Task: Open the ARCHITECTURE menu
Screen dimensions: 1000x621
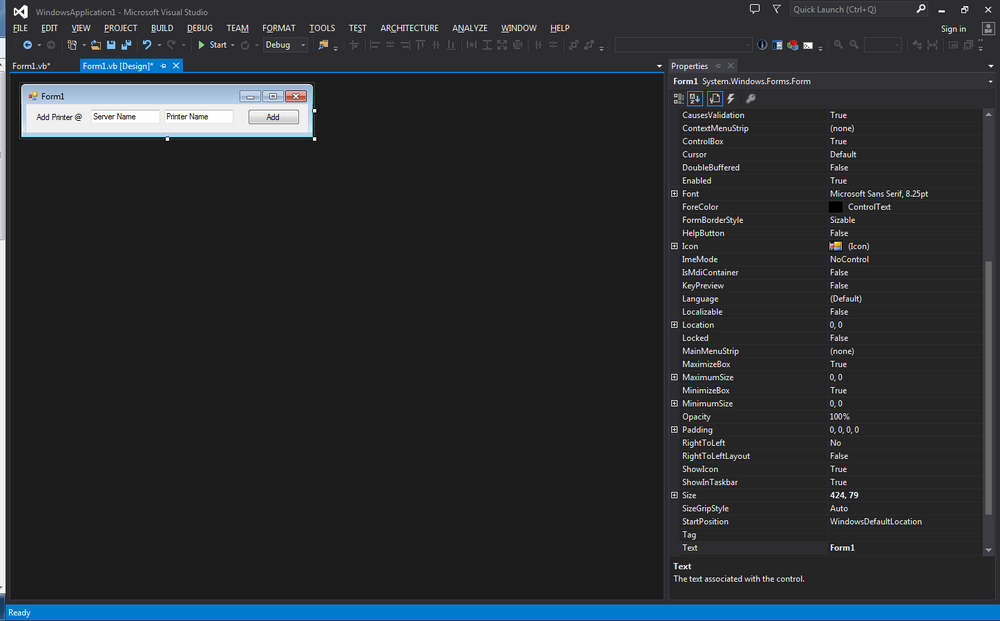Action: coord(409,28)
